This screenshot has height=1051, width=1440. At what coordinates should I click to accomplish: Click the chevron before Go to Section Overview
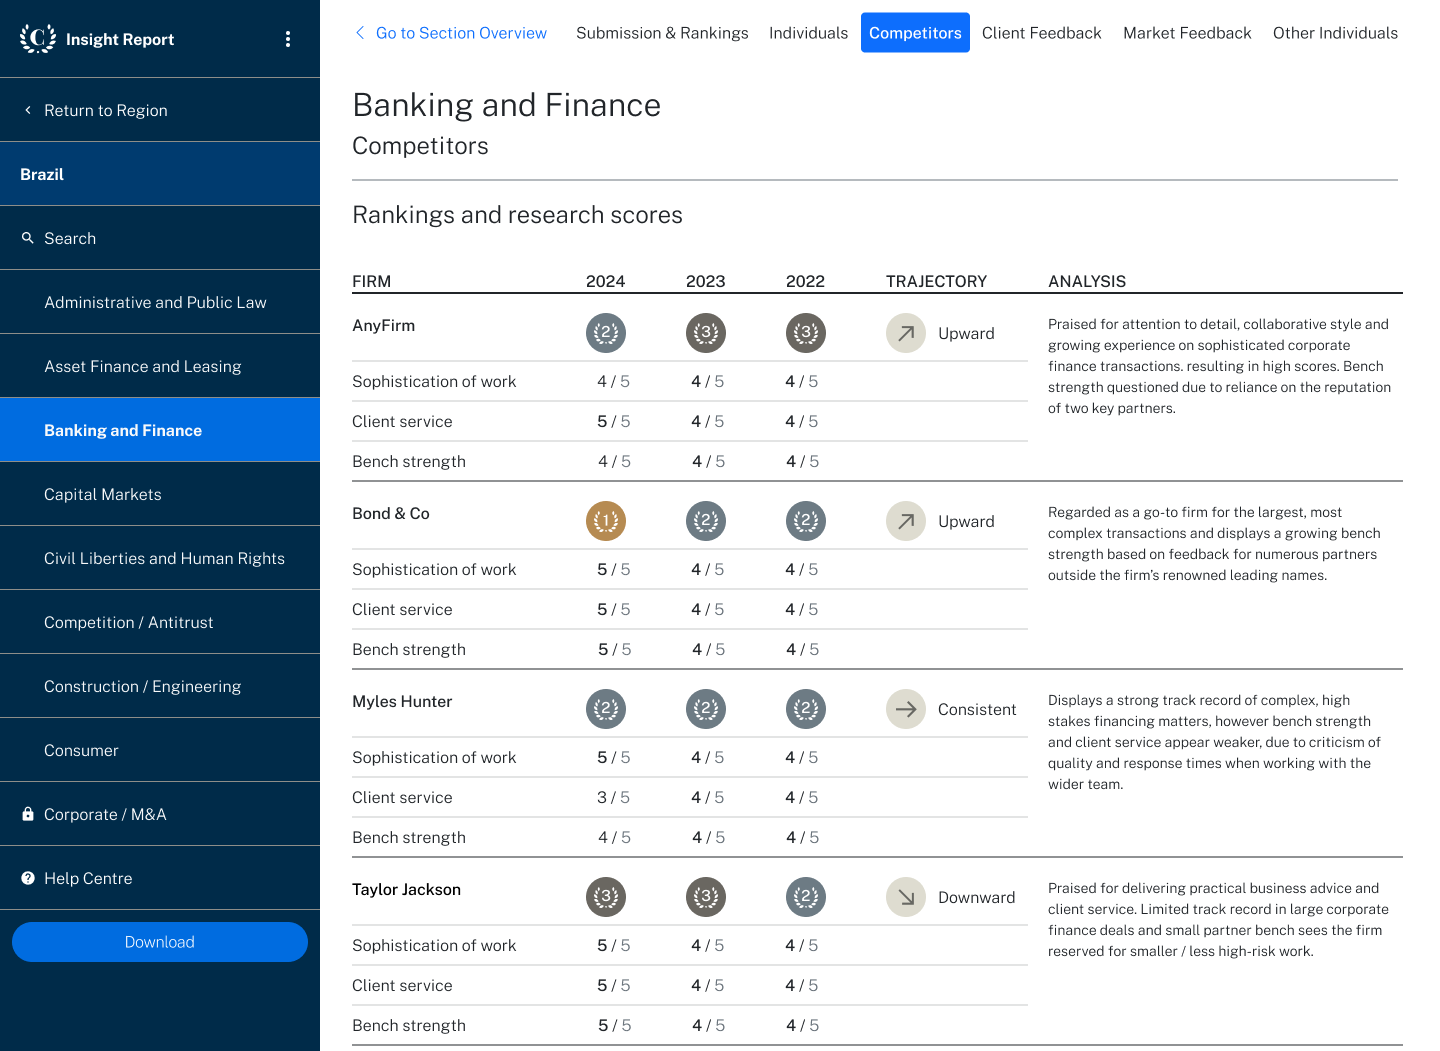click(360, 32)
